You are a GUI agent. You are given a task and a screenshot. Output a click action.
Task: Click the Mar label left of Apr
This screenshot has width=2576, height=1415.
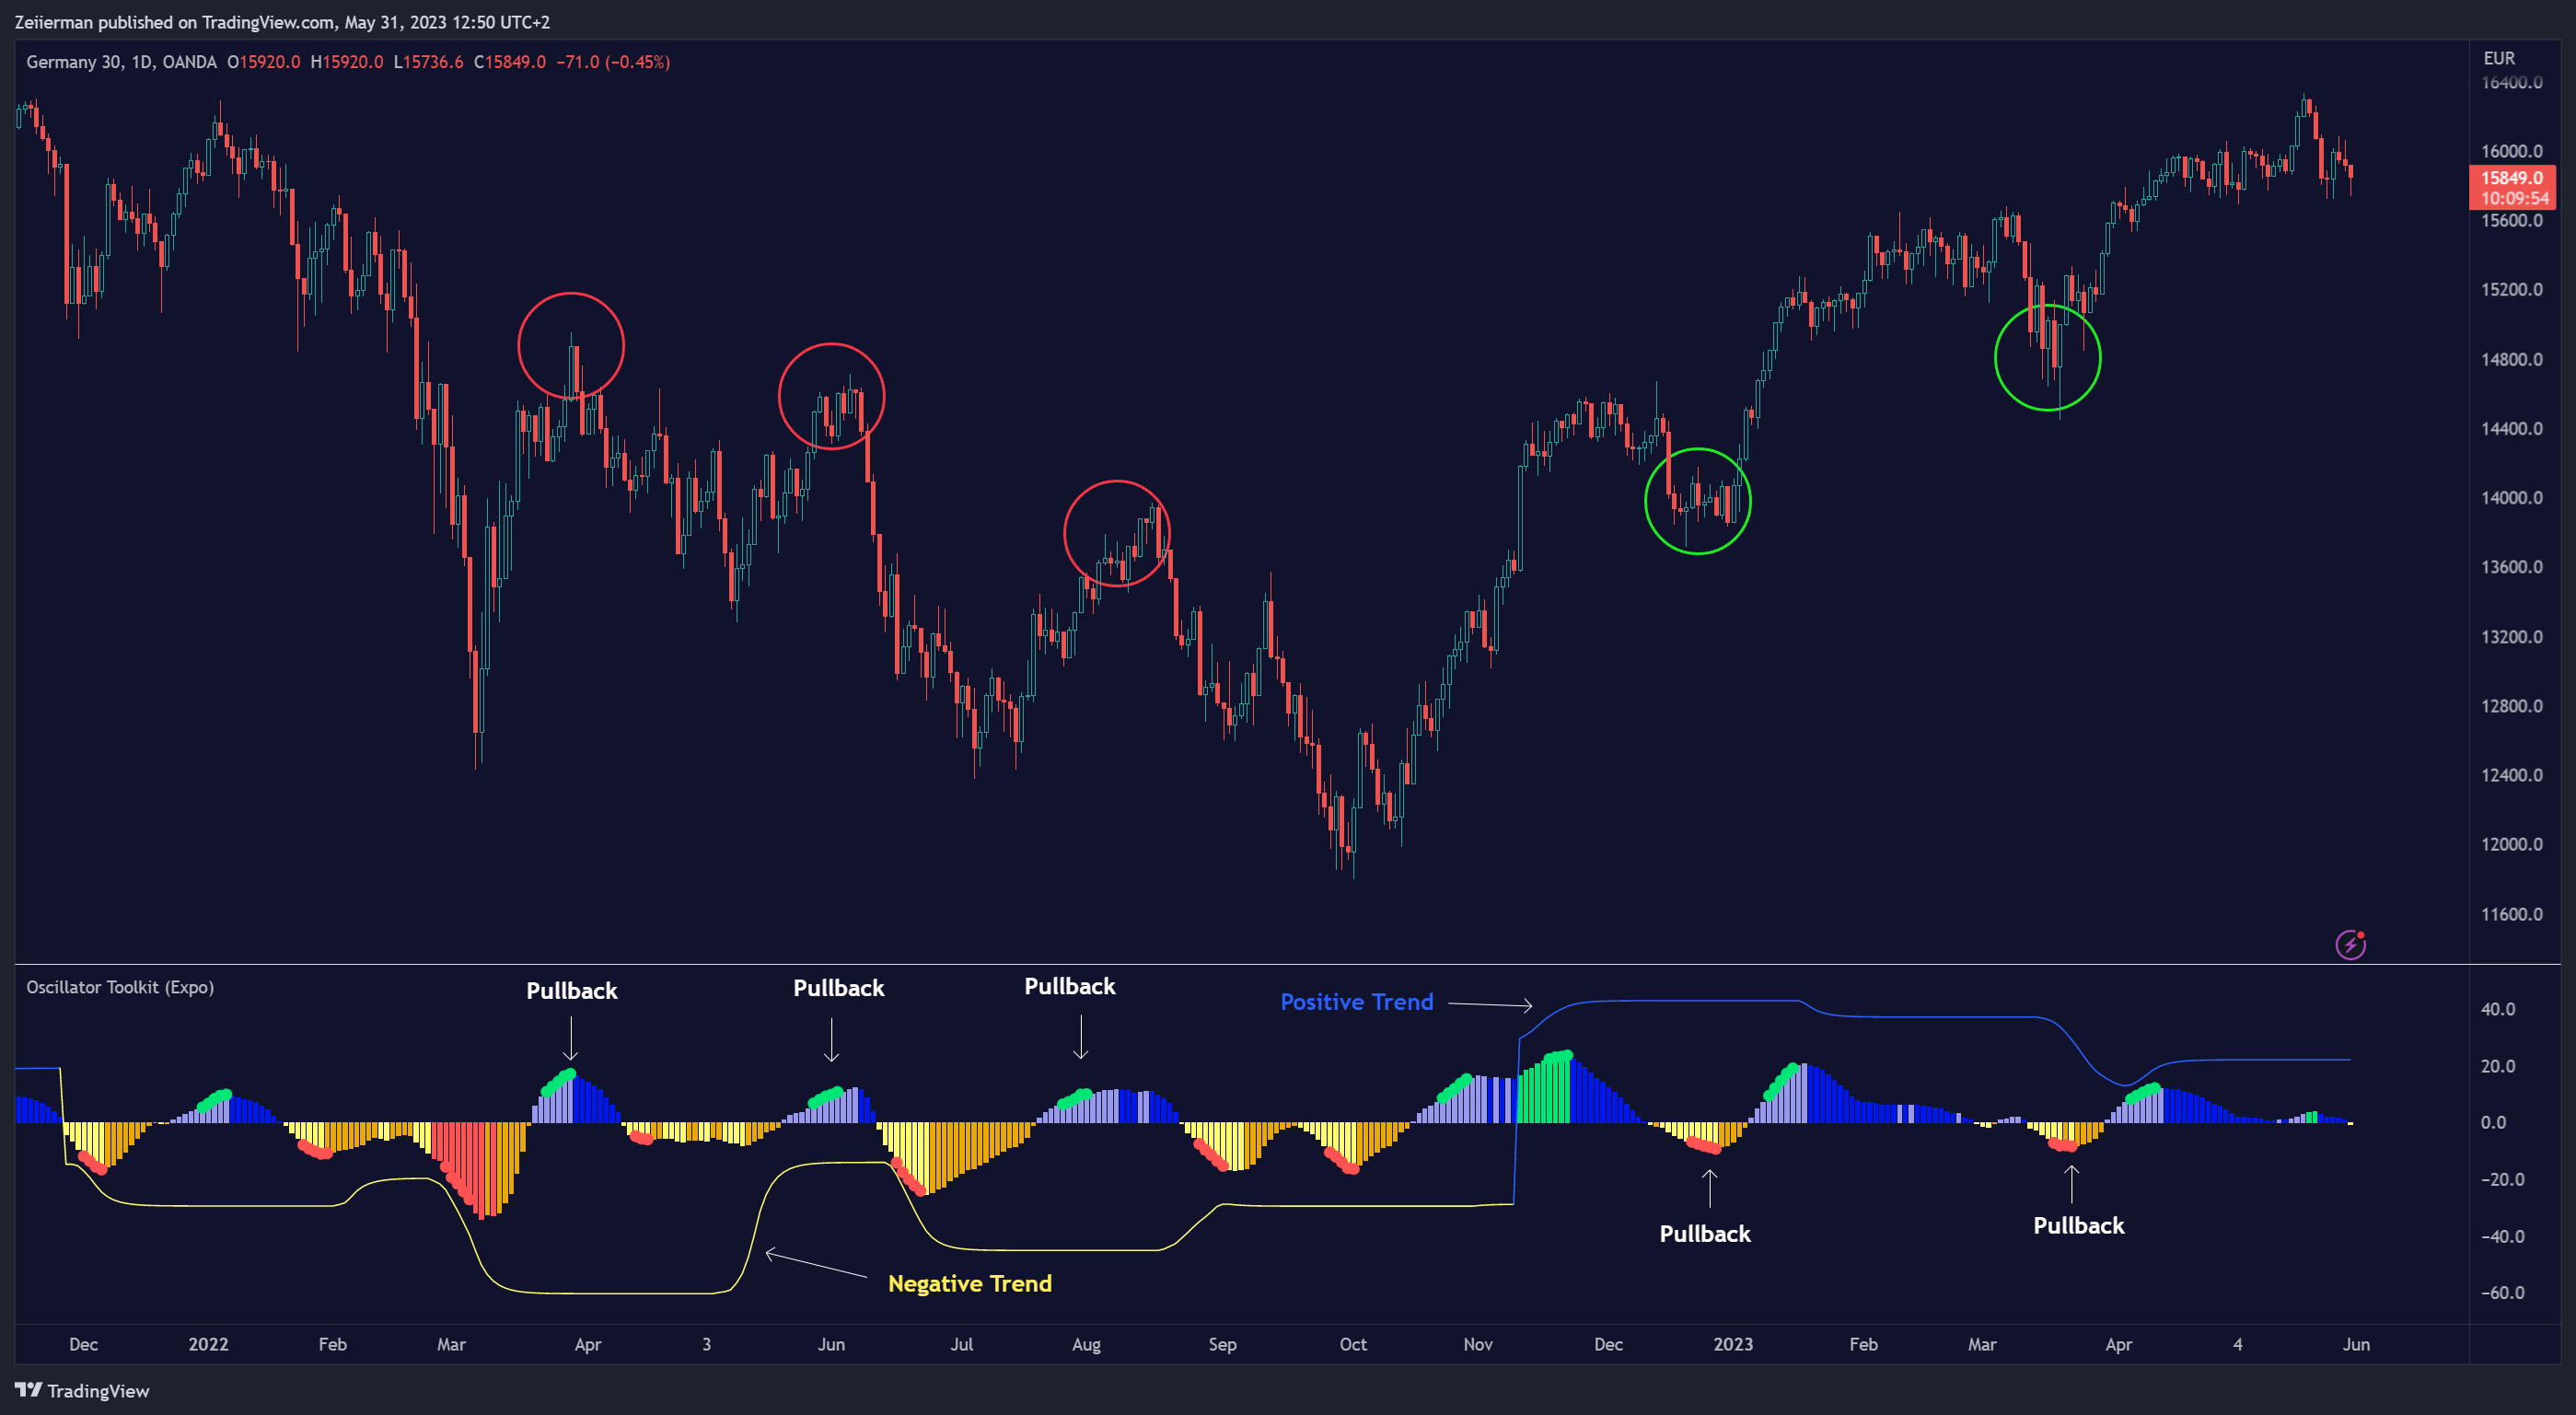(451, 1344)
